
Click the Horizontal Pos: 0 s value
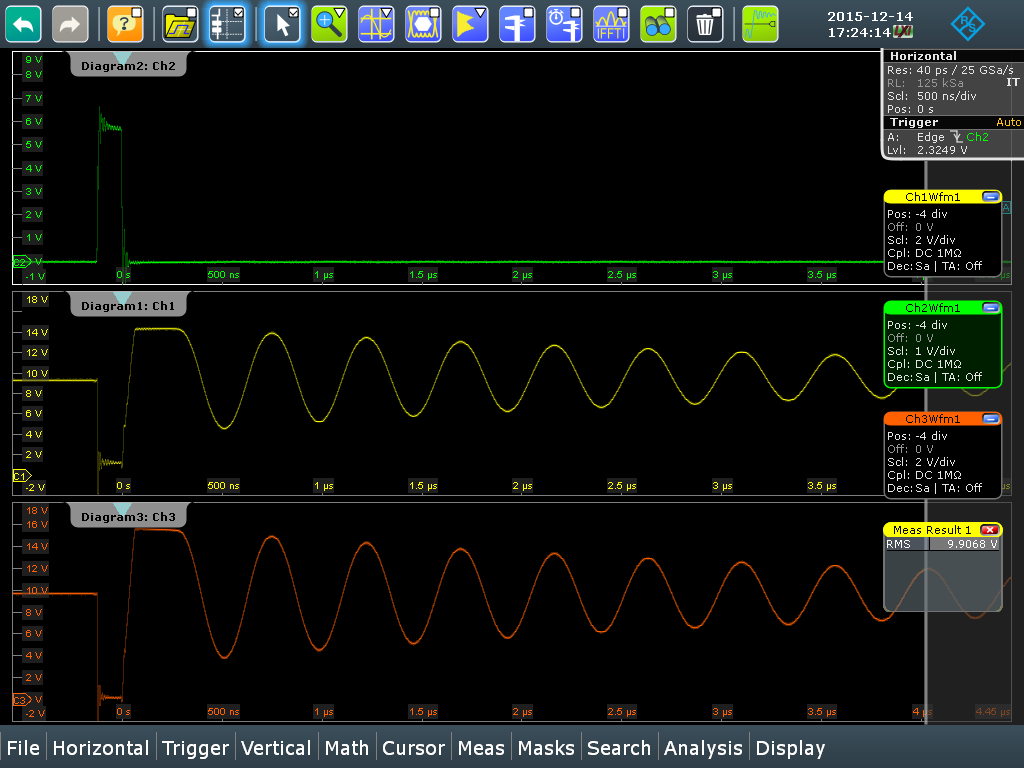click(x=925, y=109)
